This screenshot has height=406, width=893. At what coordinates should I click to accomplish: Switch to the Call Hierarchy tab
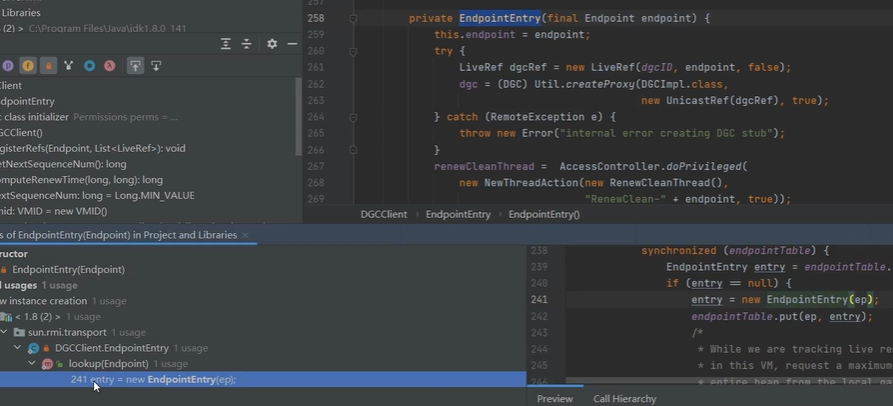click(624, 398)
